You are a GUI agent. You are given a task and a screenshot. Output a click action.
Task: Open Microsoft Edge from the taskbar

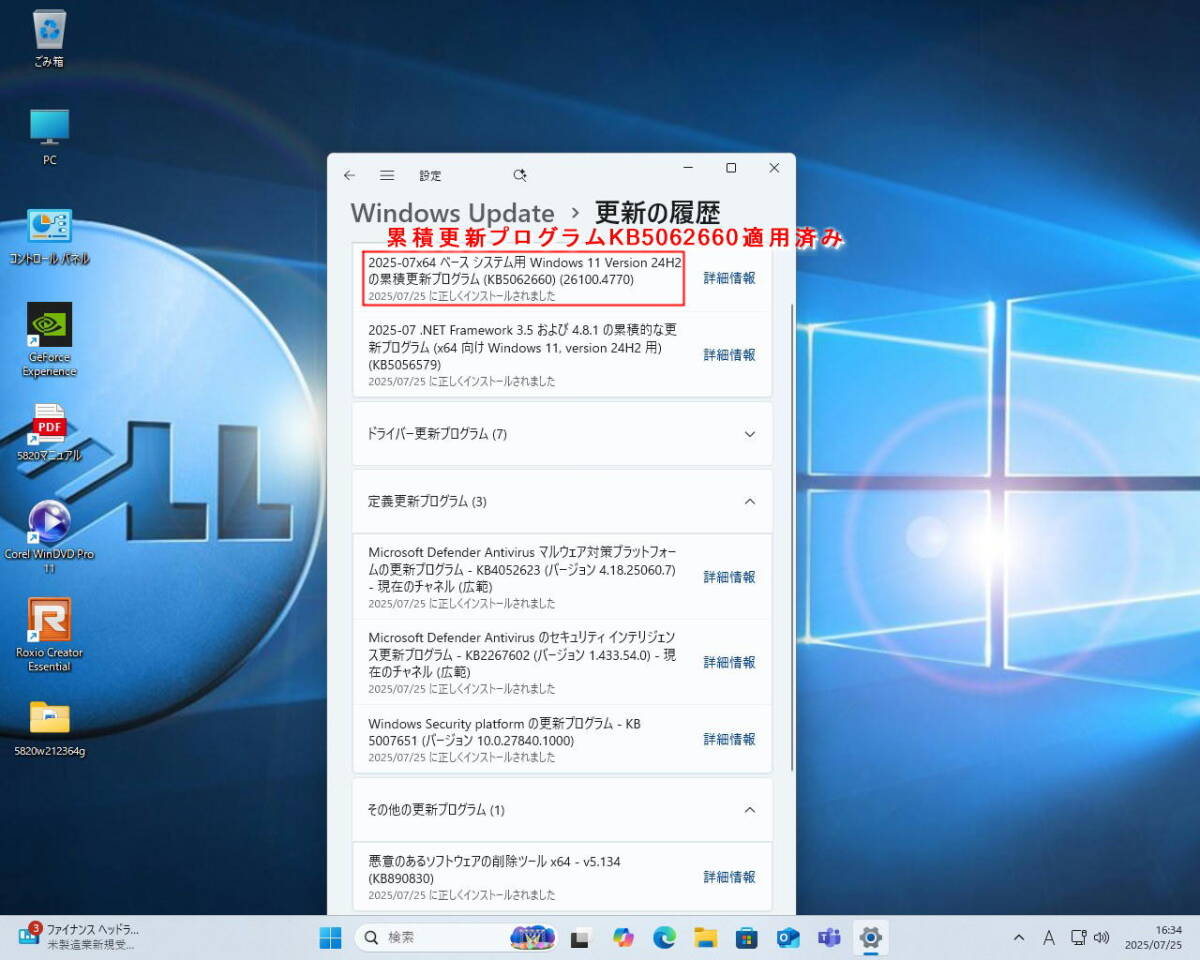click(x=664, y=937)
